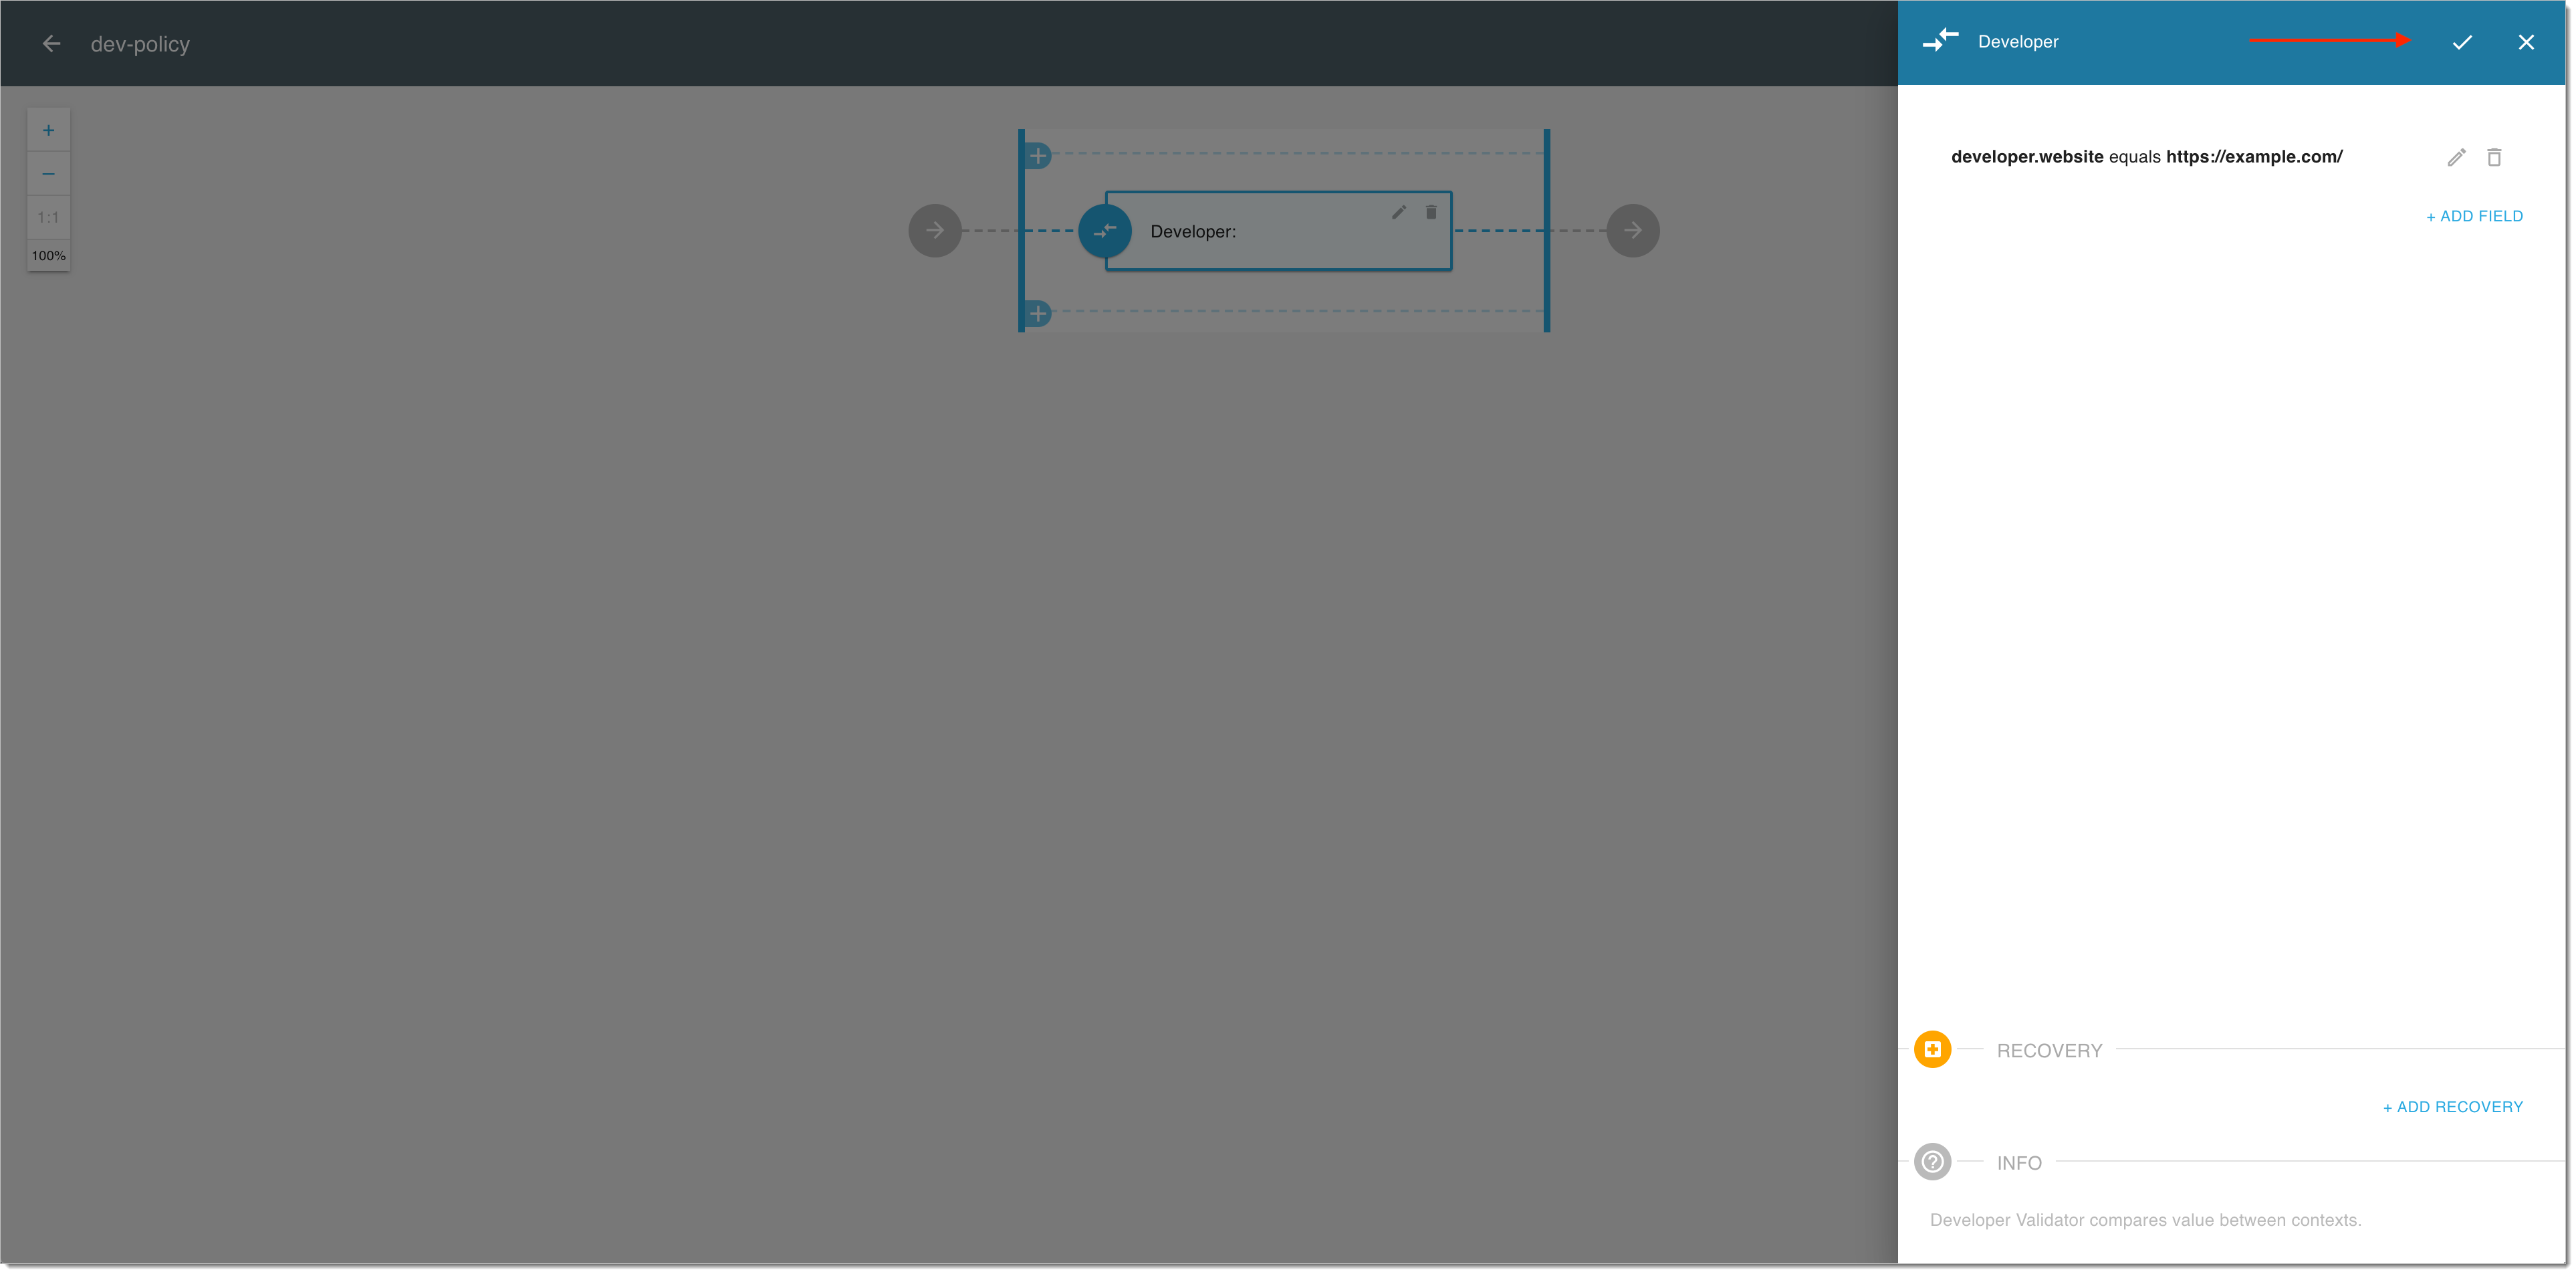Viewport: 2576px width, 1274px height.
Task: Click the gray Info section icon
Action: (x=1934, y=1162)
